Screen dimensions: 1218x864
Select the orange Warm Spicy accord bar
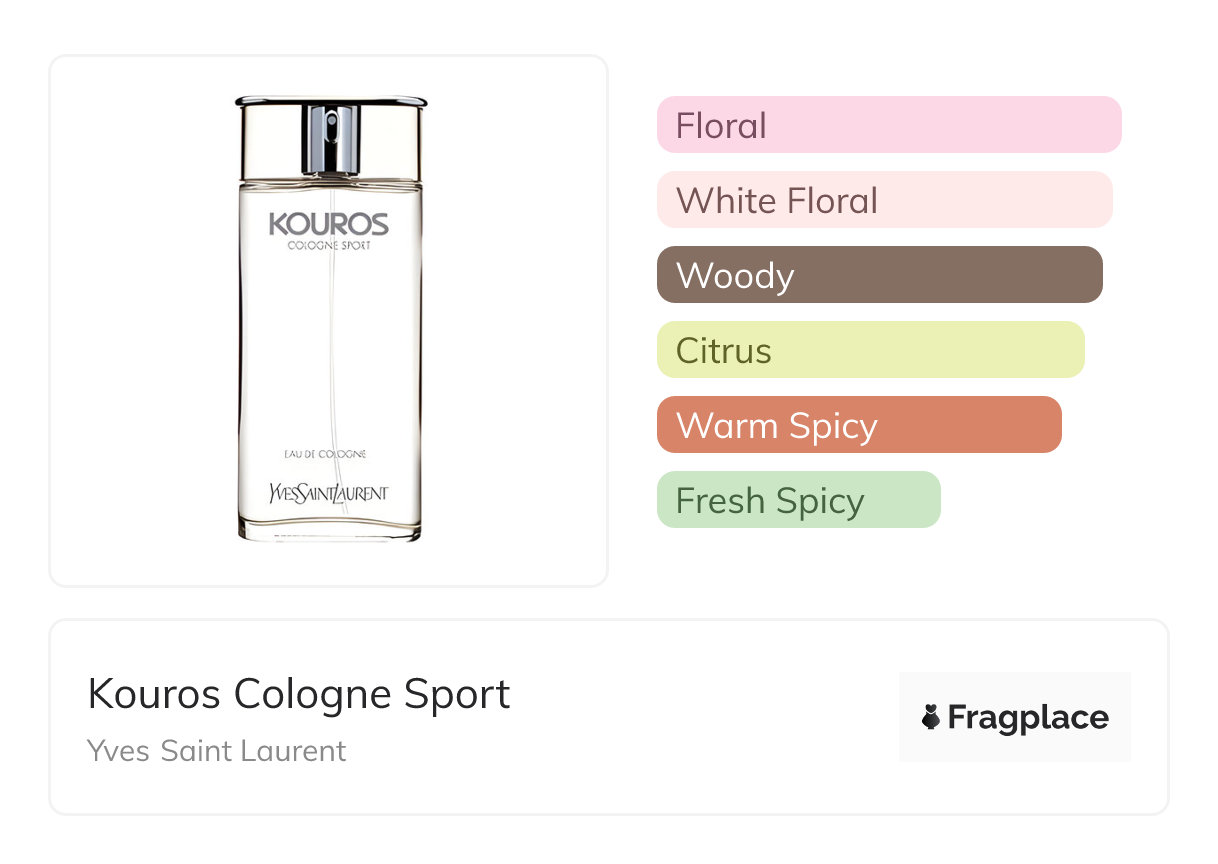tap(858, 425)
